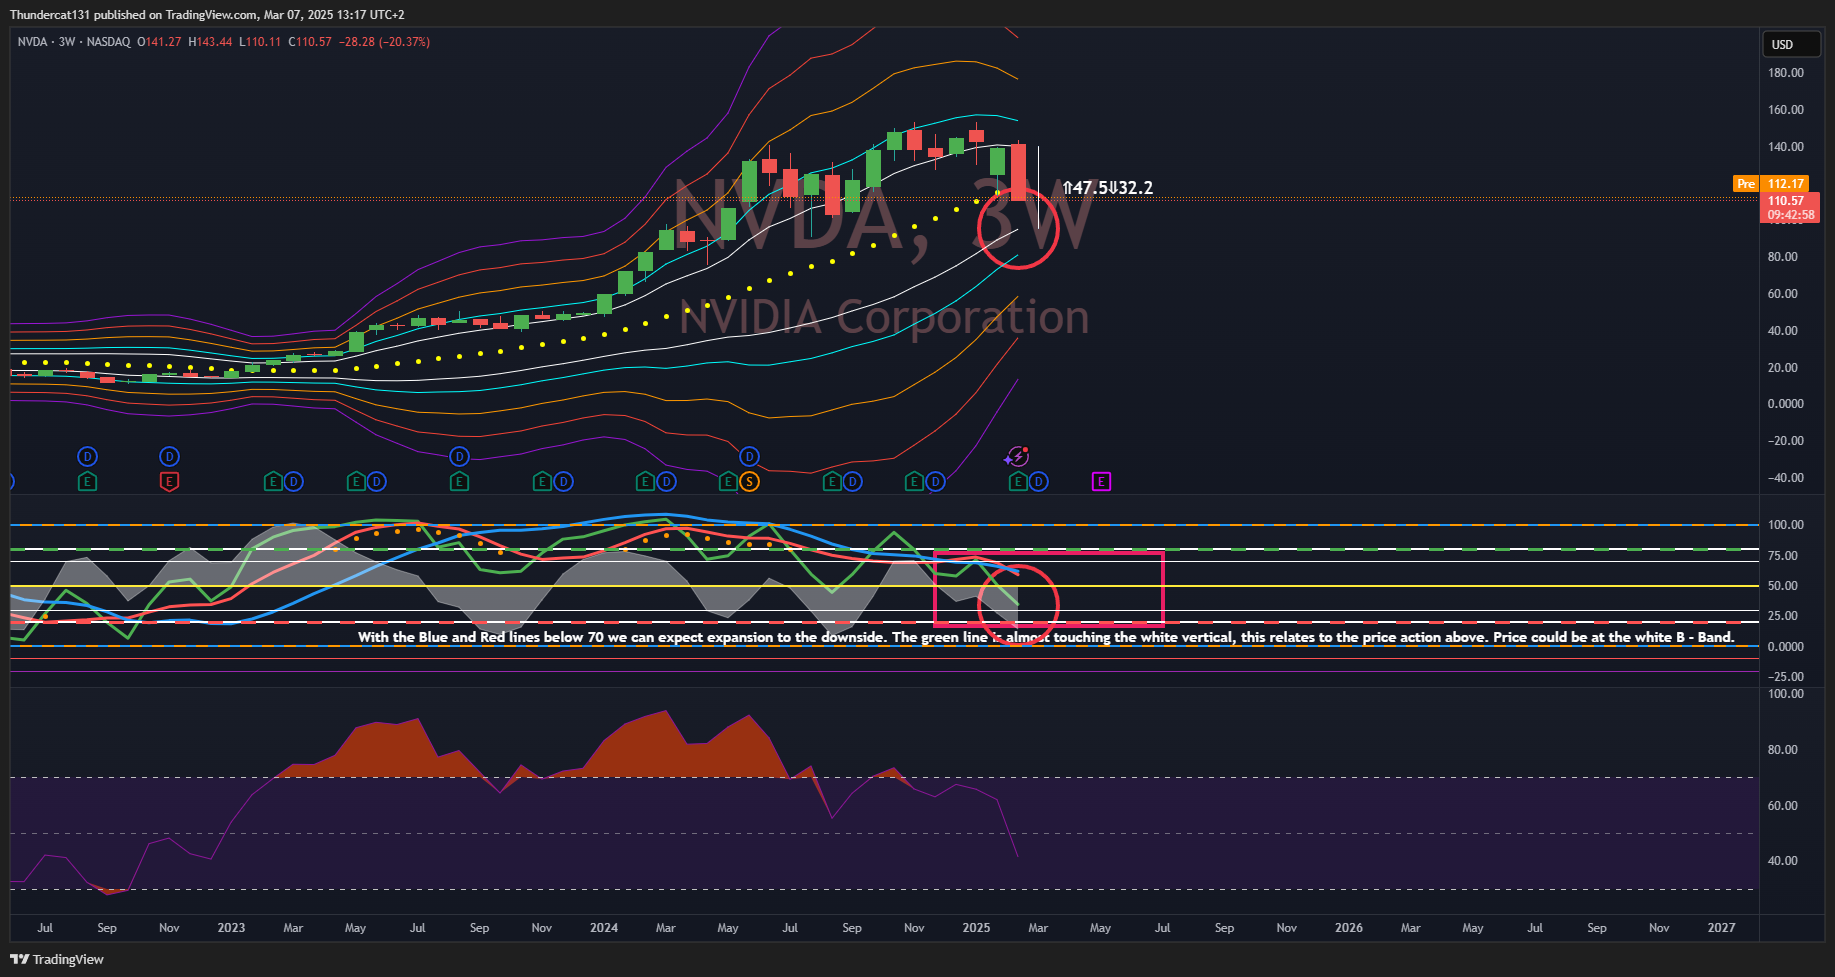Click the L110.11 low value in the legend

click(x=260, y=42)
